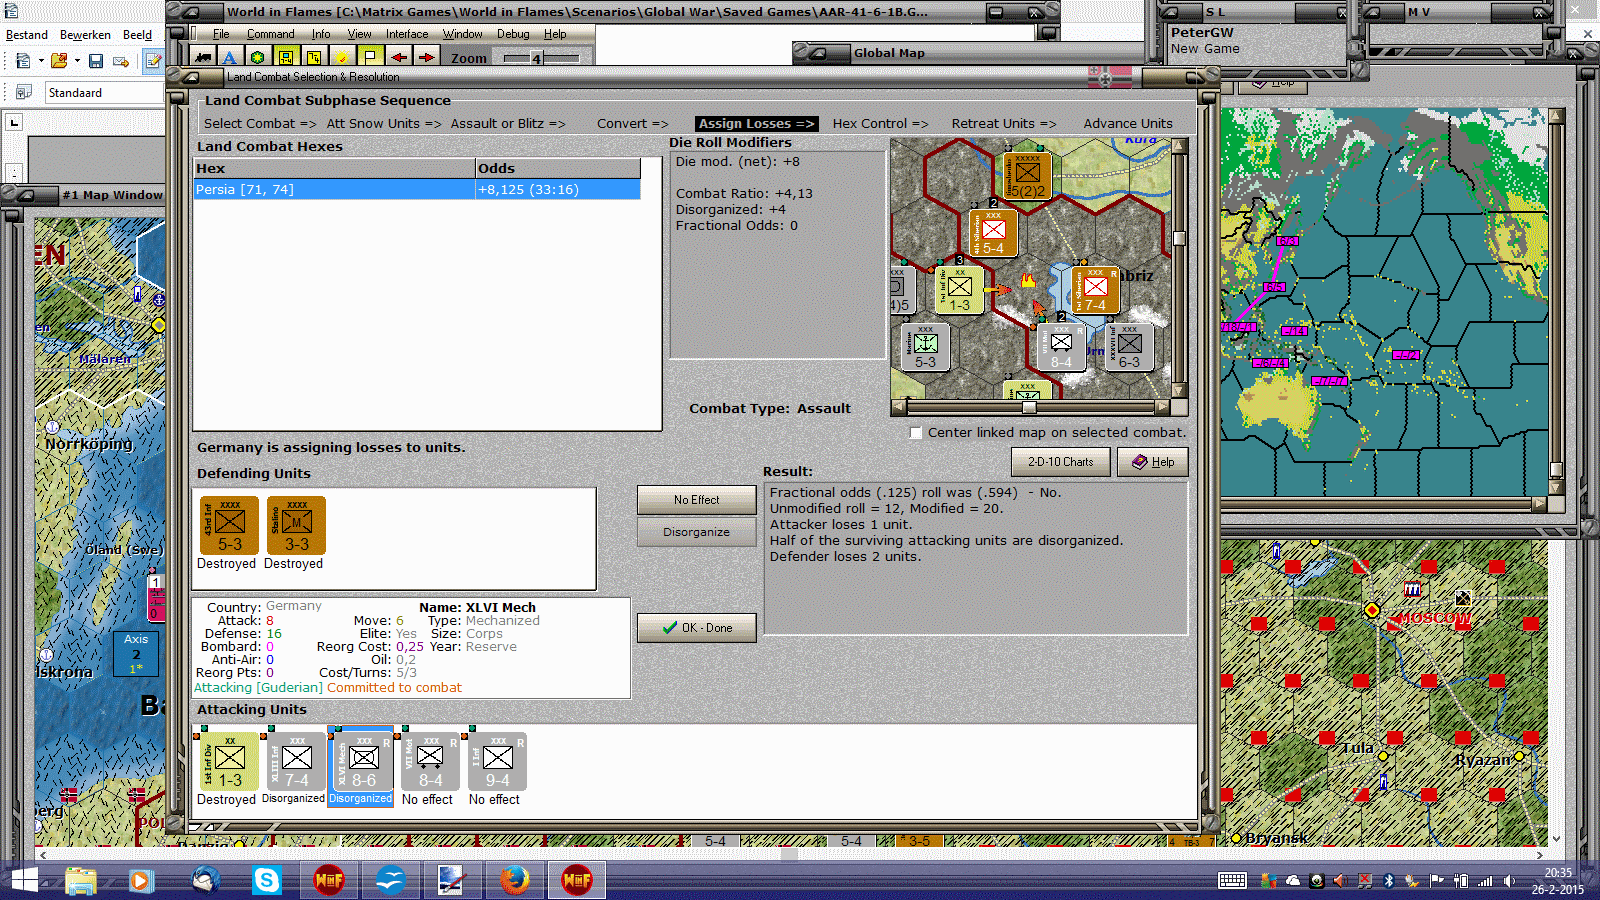Select the 7-4 attacking unit counter
This screenshot has height=900, width=1600.
(x=296, y=761)
